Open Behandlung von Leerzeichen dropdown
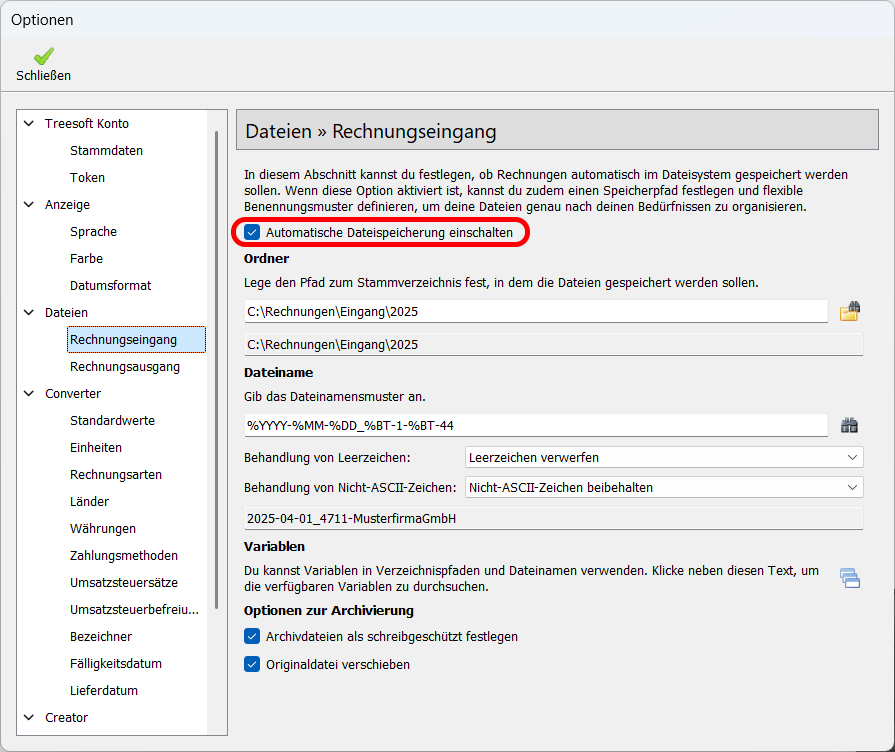This screenshot has width=895, height=752. [663, 458]
